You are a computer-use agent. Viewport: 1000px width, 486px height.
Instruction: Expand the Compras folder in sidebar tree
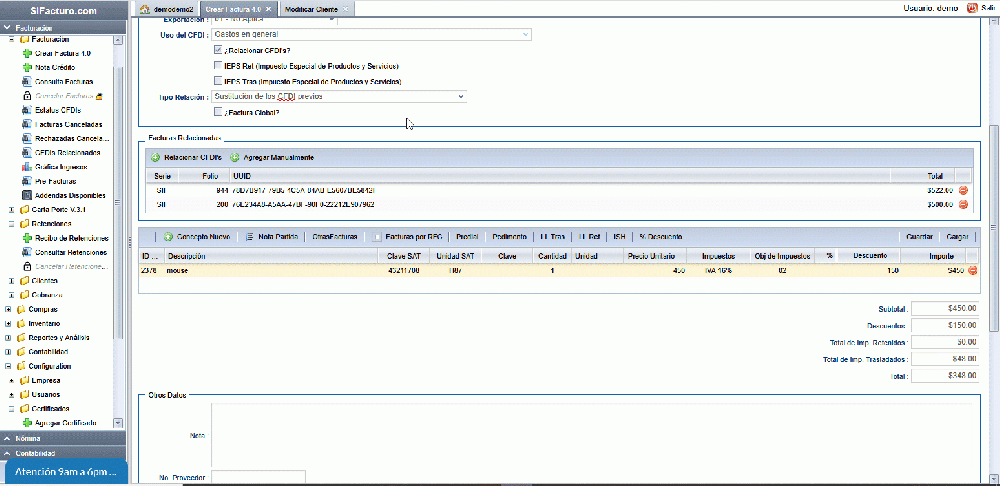[9, 309]
